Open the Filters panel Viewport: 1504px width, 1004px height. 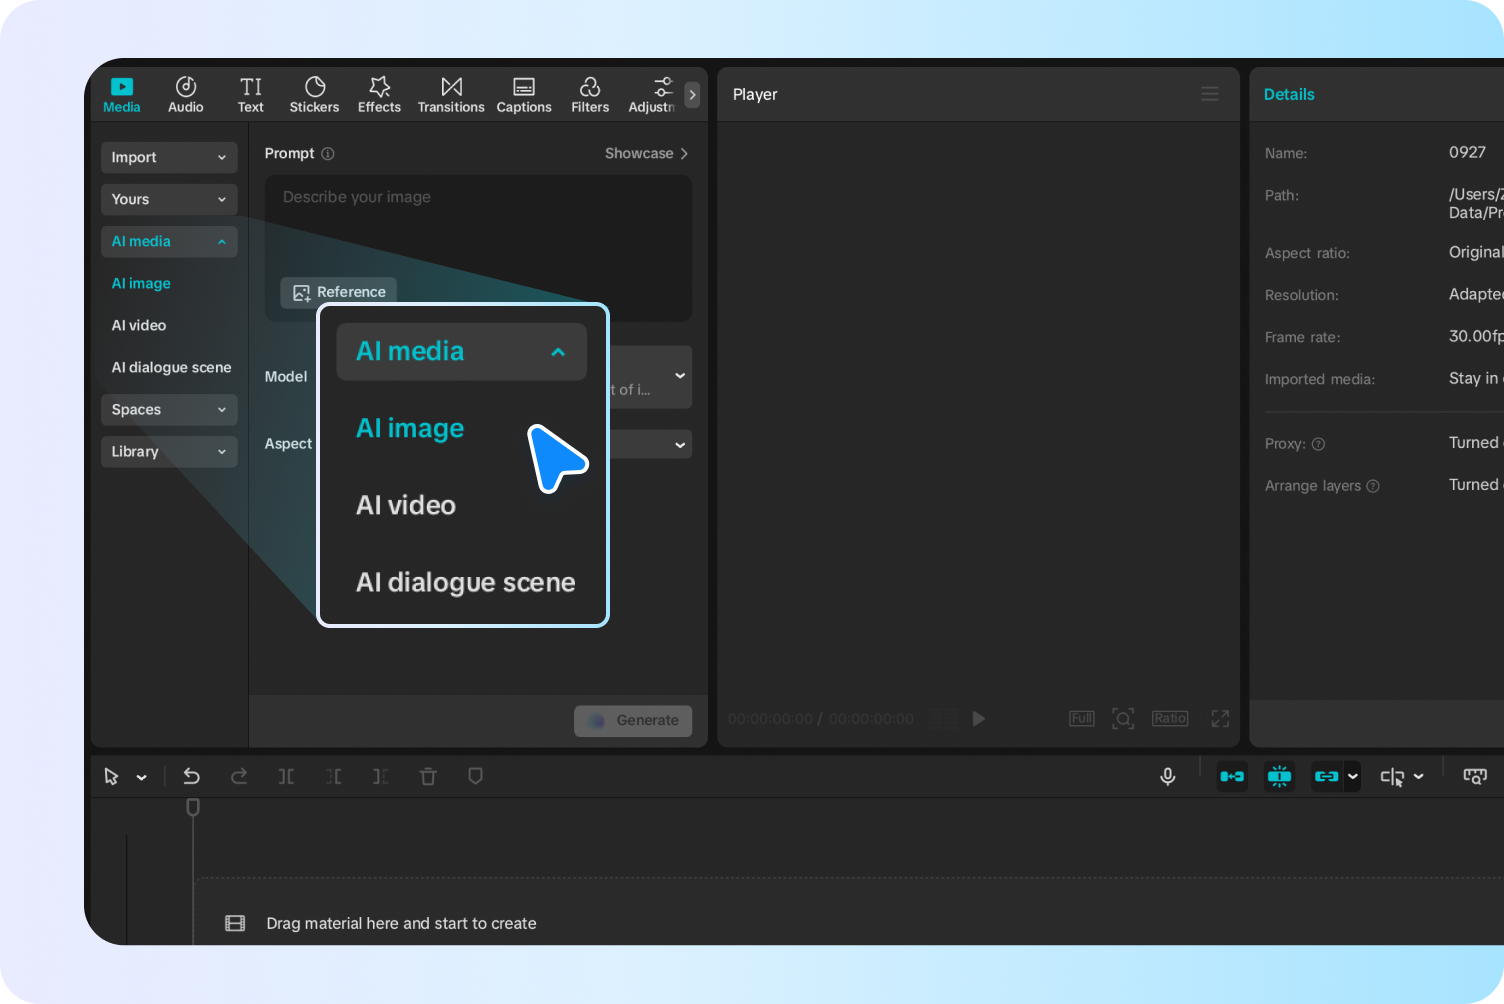tap(590, 94)
